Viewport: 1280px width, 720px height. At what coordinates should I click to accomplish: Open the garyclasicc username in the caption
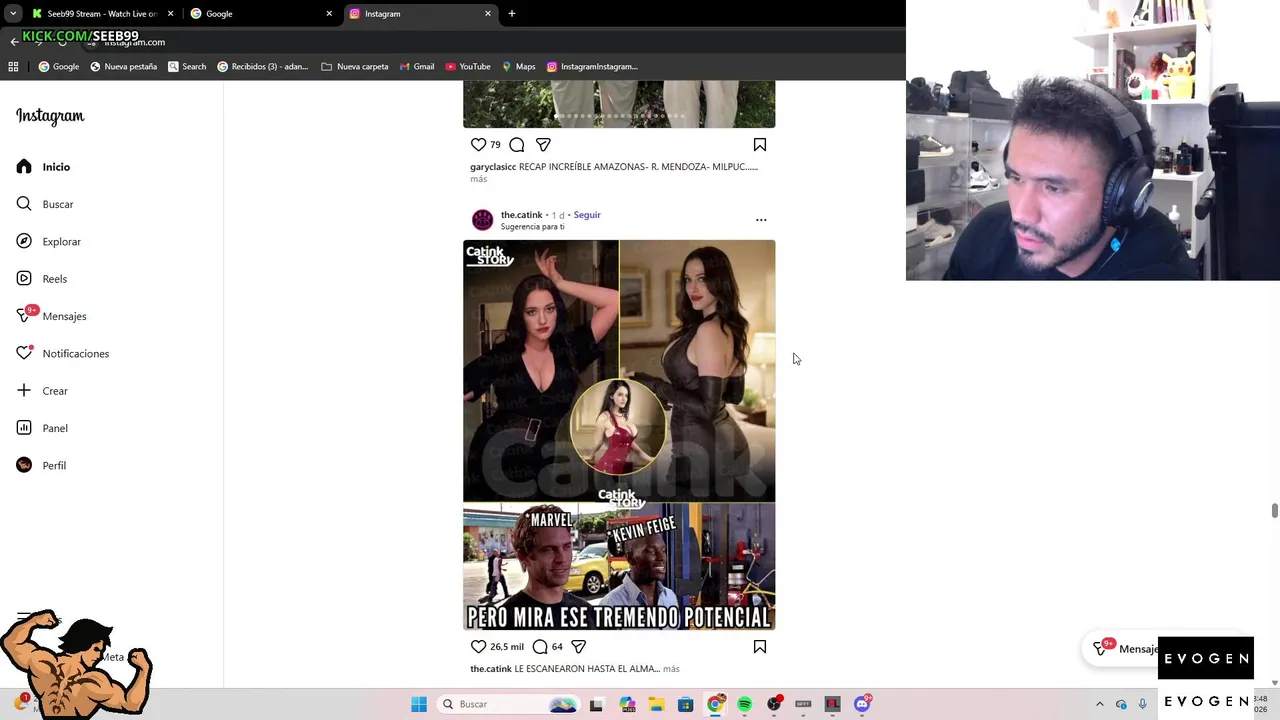coord(493,167)
